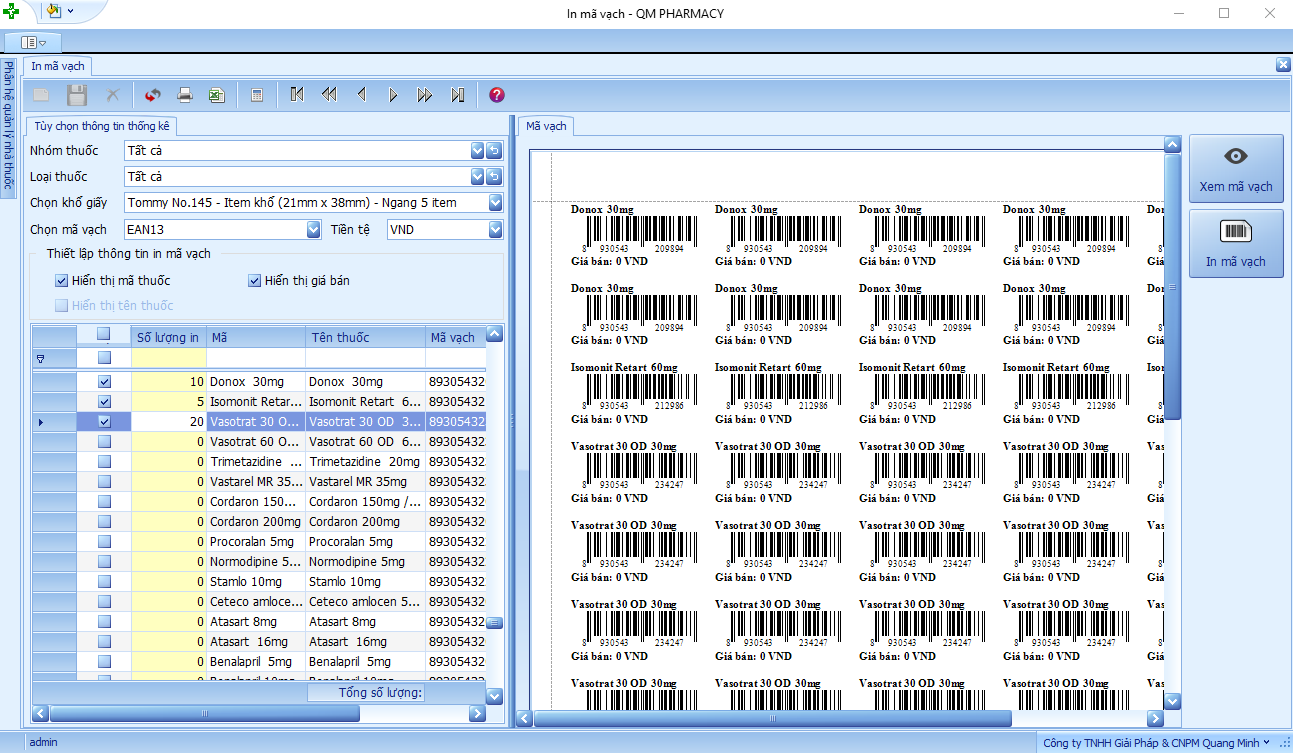Click the new document toolbar icon
The height and width of the screenshot is (753, 1293).
[x=41, y=95]
